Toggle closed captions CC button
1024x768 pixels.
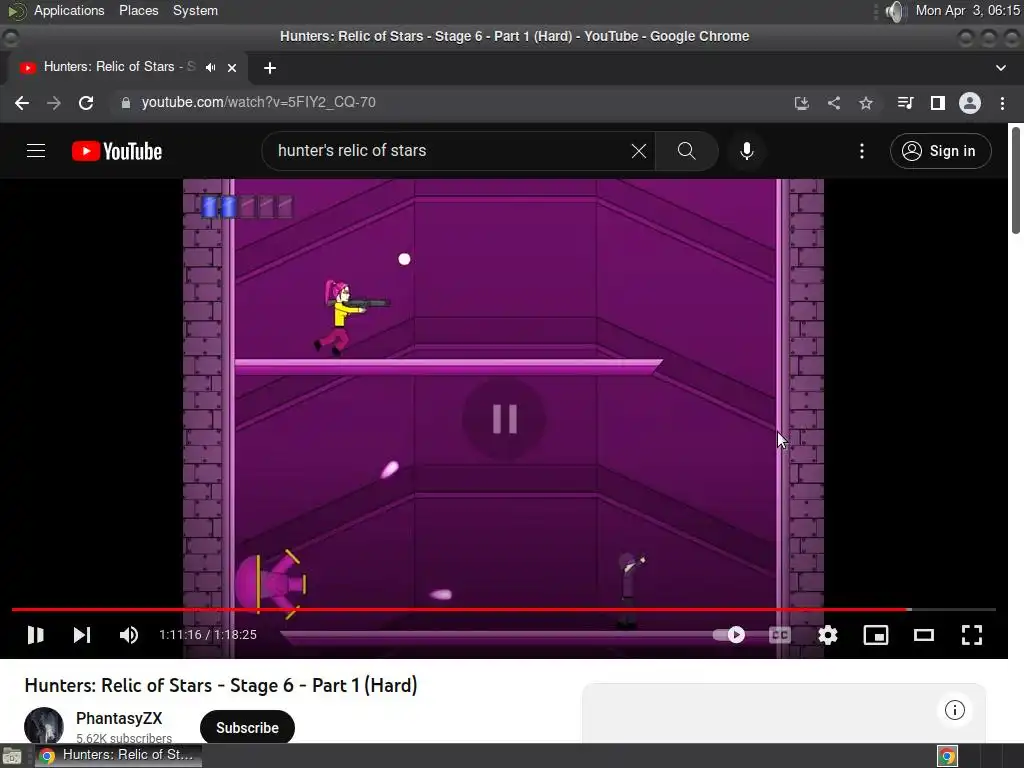780,635
